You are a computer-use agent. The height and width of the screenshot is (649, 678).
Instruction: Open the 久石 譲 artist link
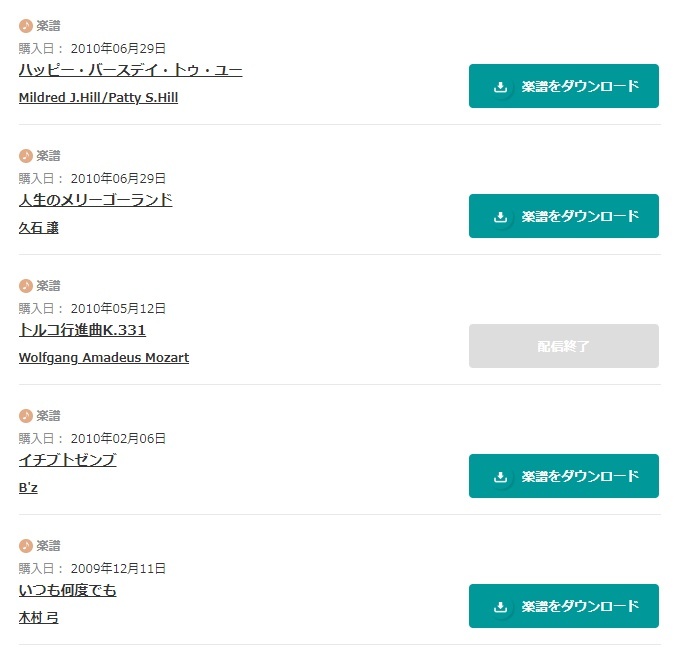point(38,228)
